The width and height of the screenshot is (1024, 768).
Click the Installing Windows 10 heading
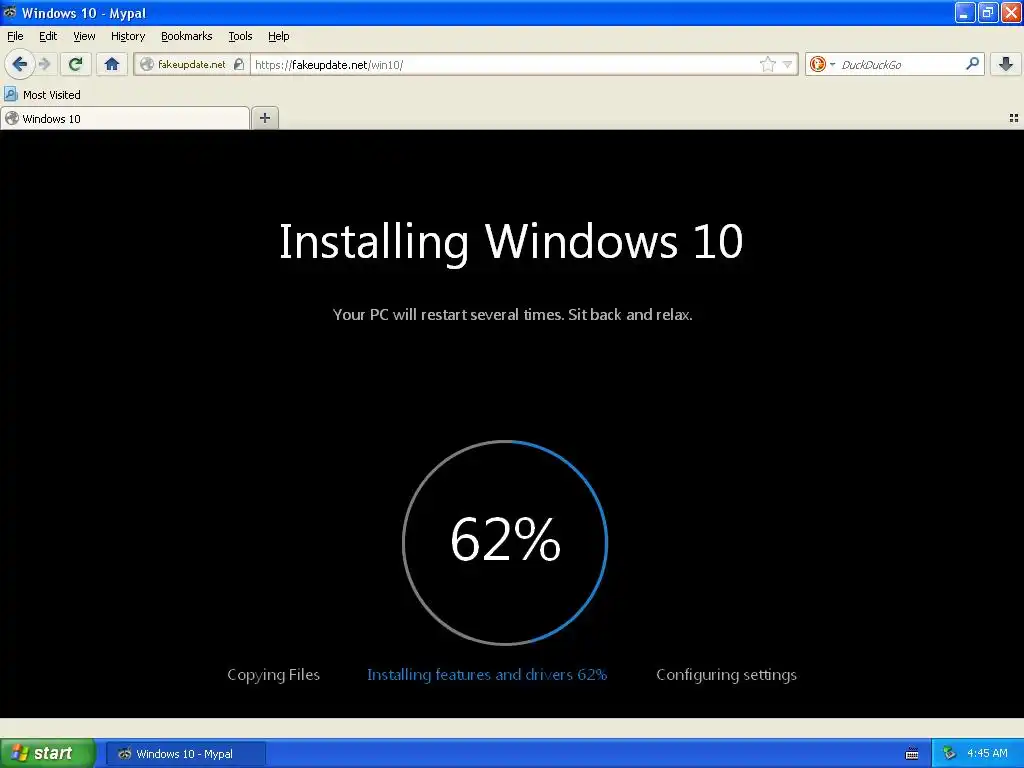coord(511,242)
